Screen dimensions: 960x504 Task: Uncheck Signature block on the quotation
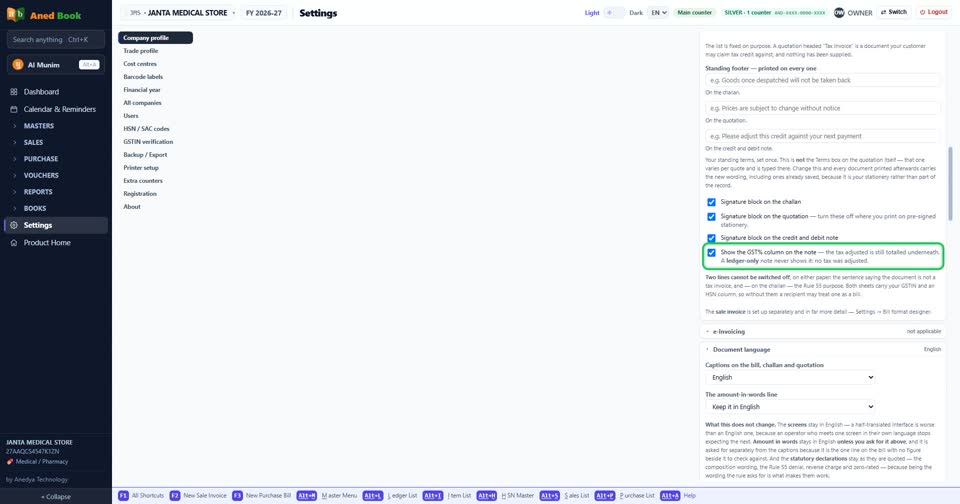tap(711, 217)
